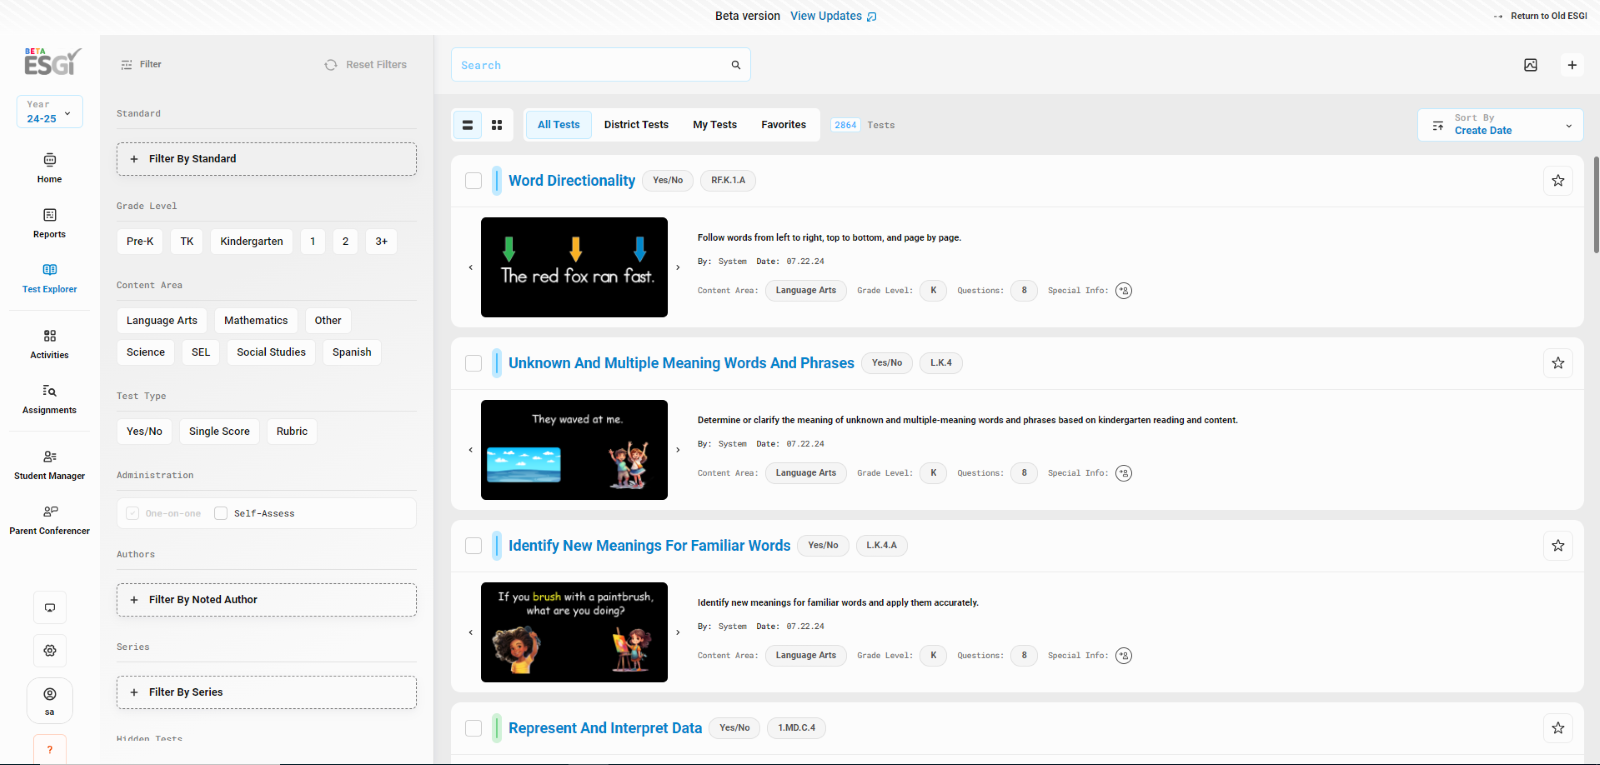Filter by Mathematics content area
Viewport: 1600px width, 765px height.
pyautogui.click(x=256, y=320)
